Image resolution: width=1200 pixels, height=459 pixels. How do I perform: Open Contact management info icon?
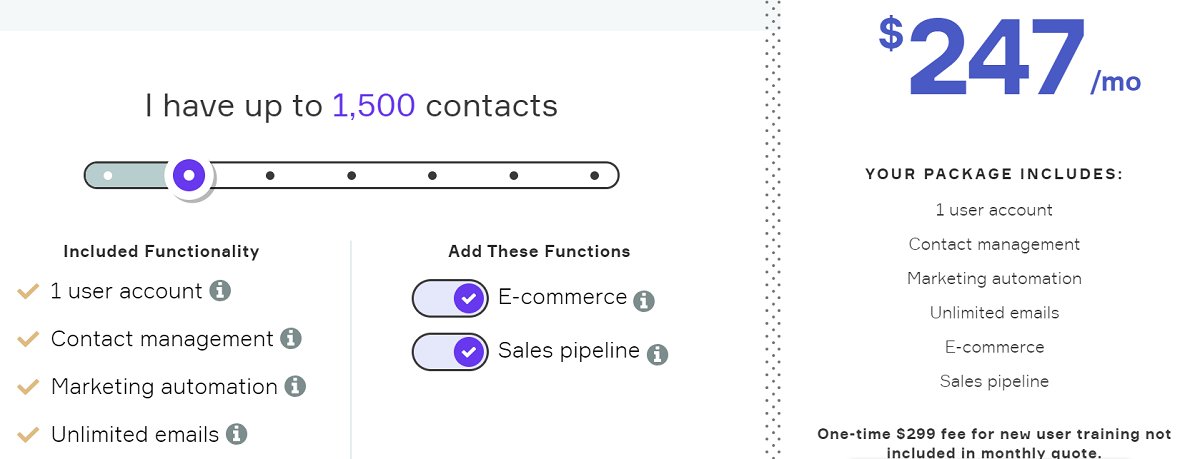[291, 339]
